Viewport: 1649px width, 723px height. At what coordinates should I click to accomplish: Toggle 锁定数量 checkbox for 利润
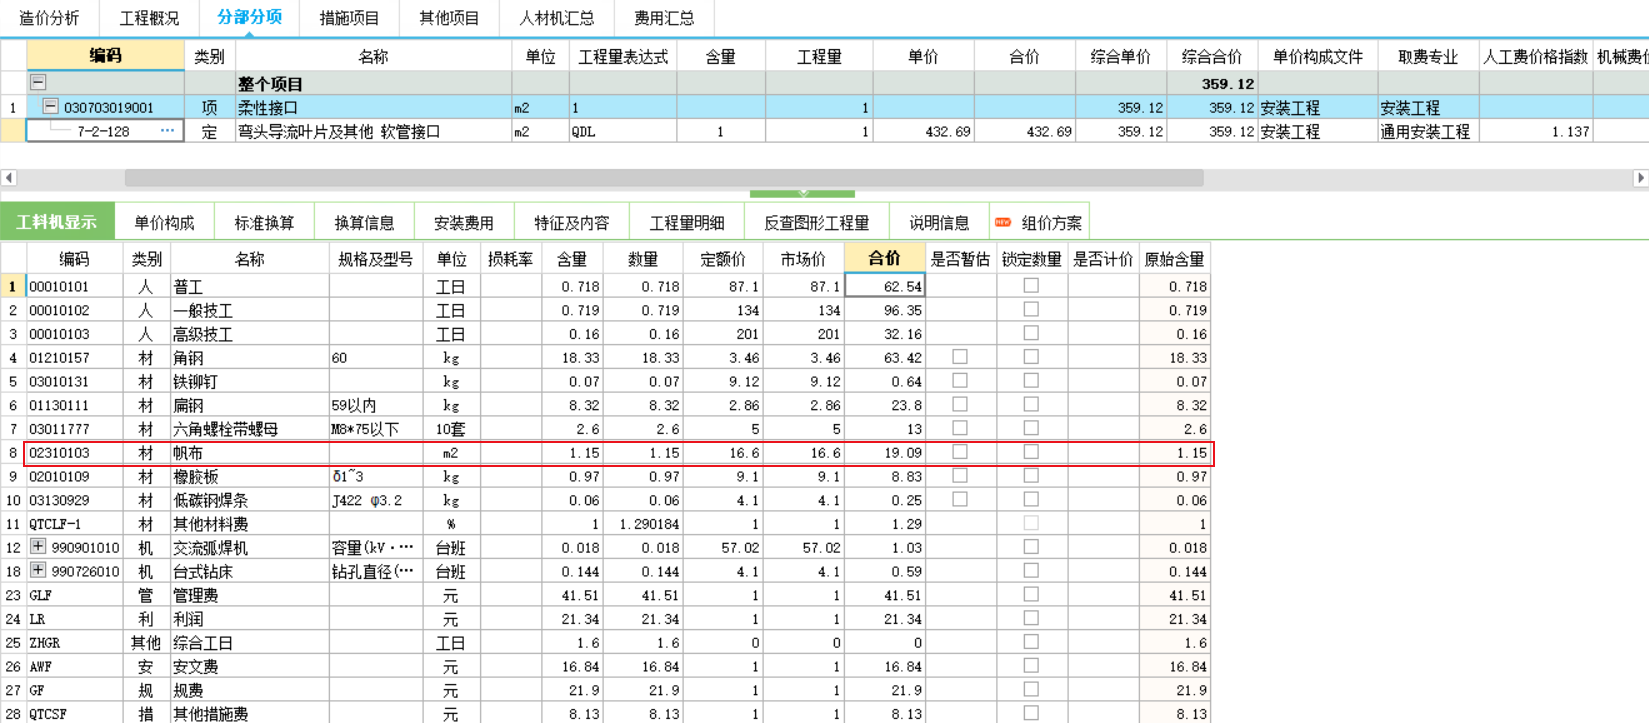pyautogui.click(x=1031, y=618)
